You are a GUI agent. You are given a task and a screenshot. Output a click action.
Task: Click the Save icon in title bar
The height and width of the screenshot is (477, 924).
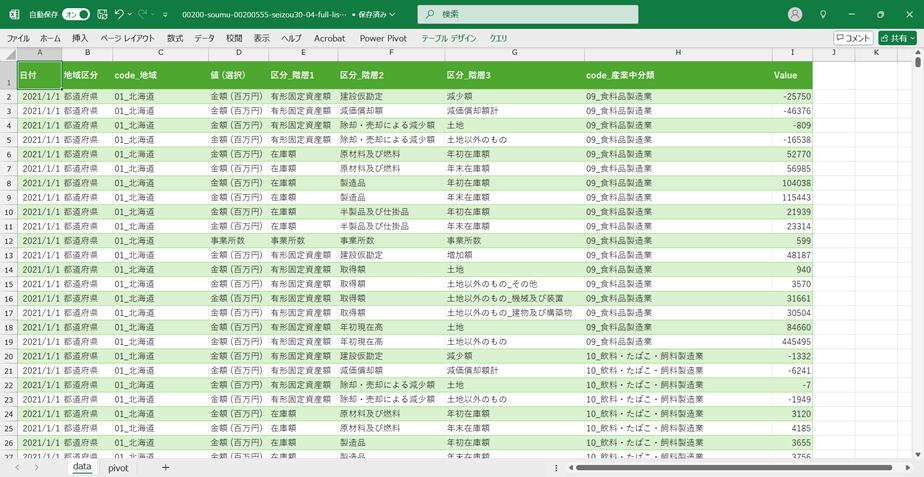tap(102, 15)
